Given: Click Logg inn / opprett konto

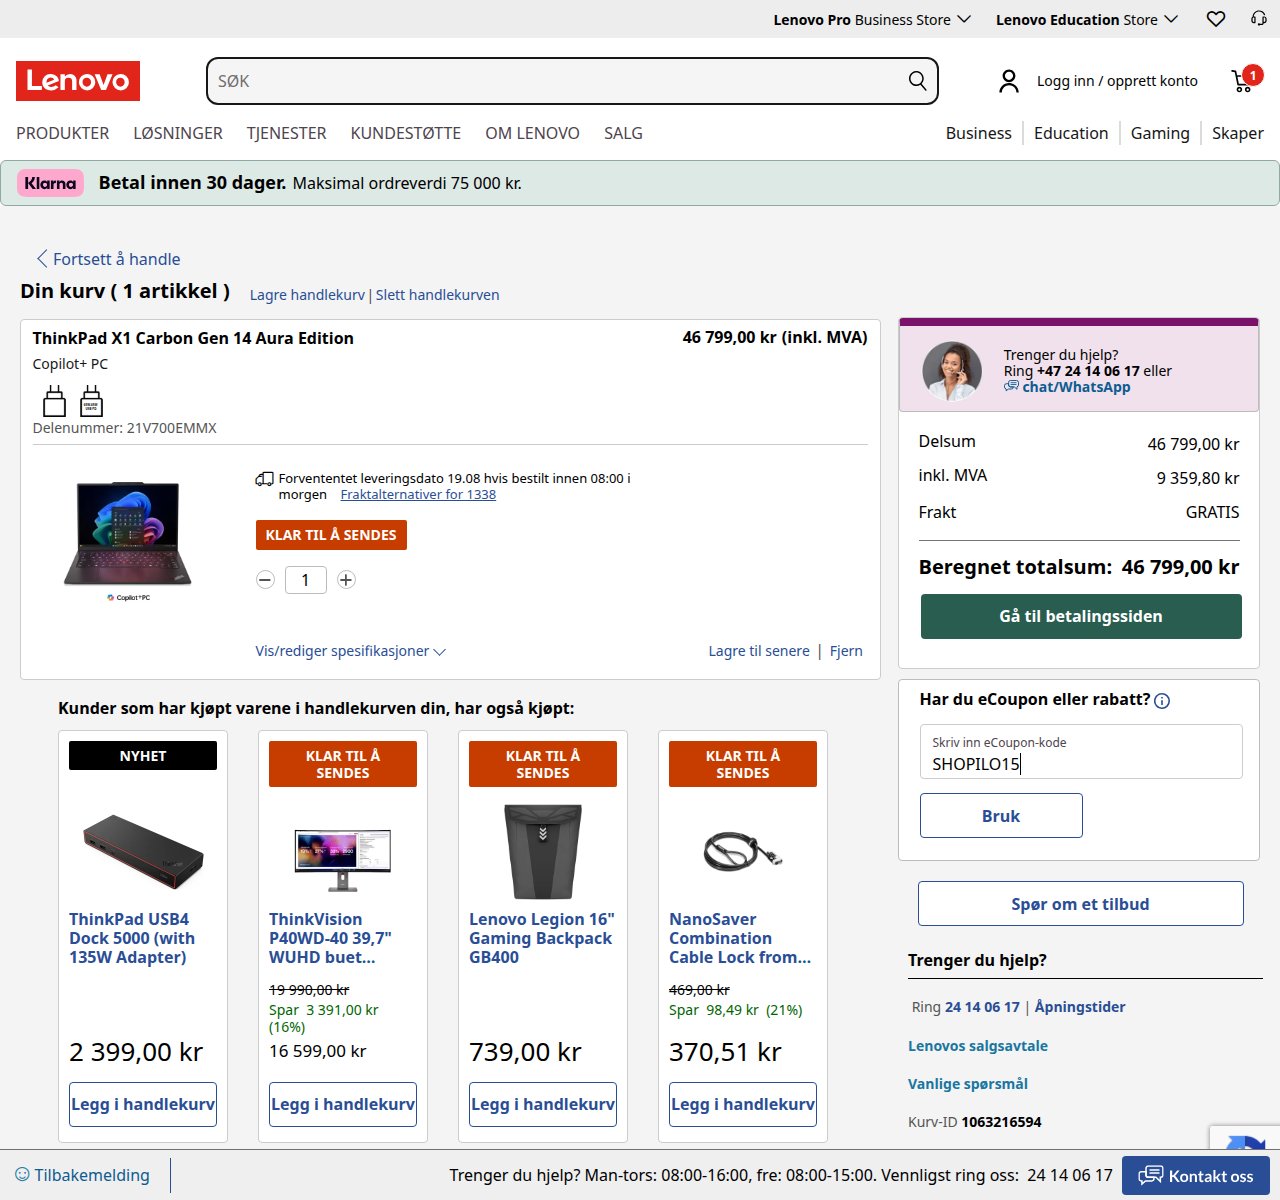Looking at the screenshot, I should click(x=1117, y=81).
